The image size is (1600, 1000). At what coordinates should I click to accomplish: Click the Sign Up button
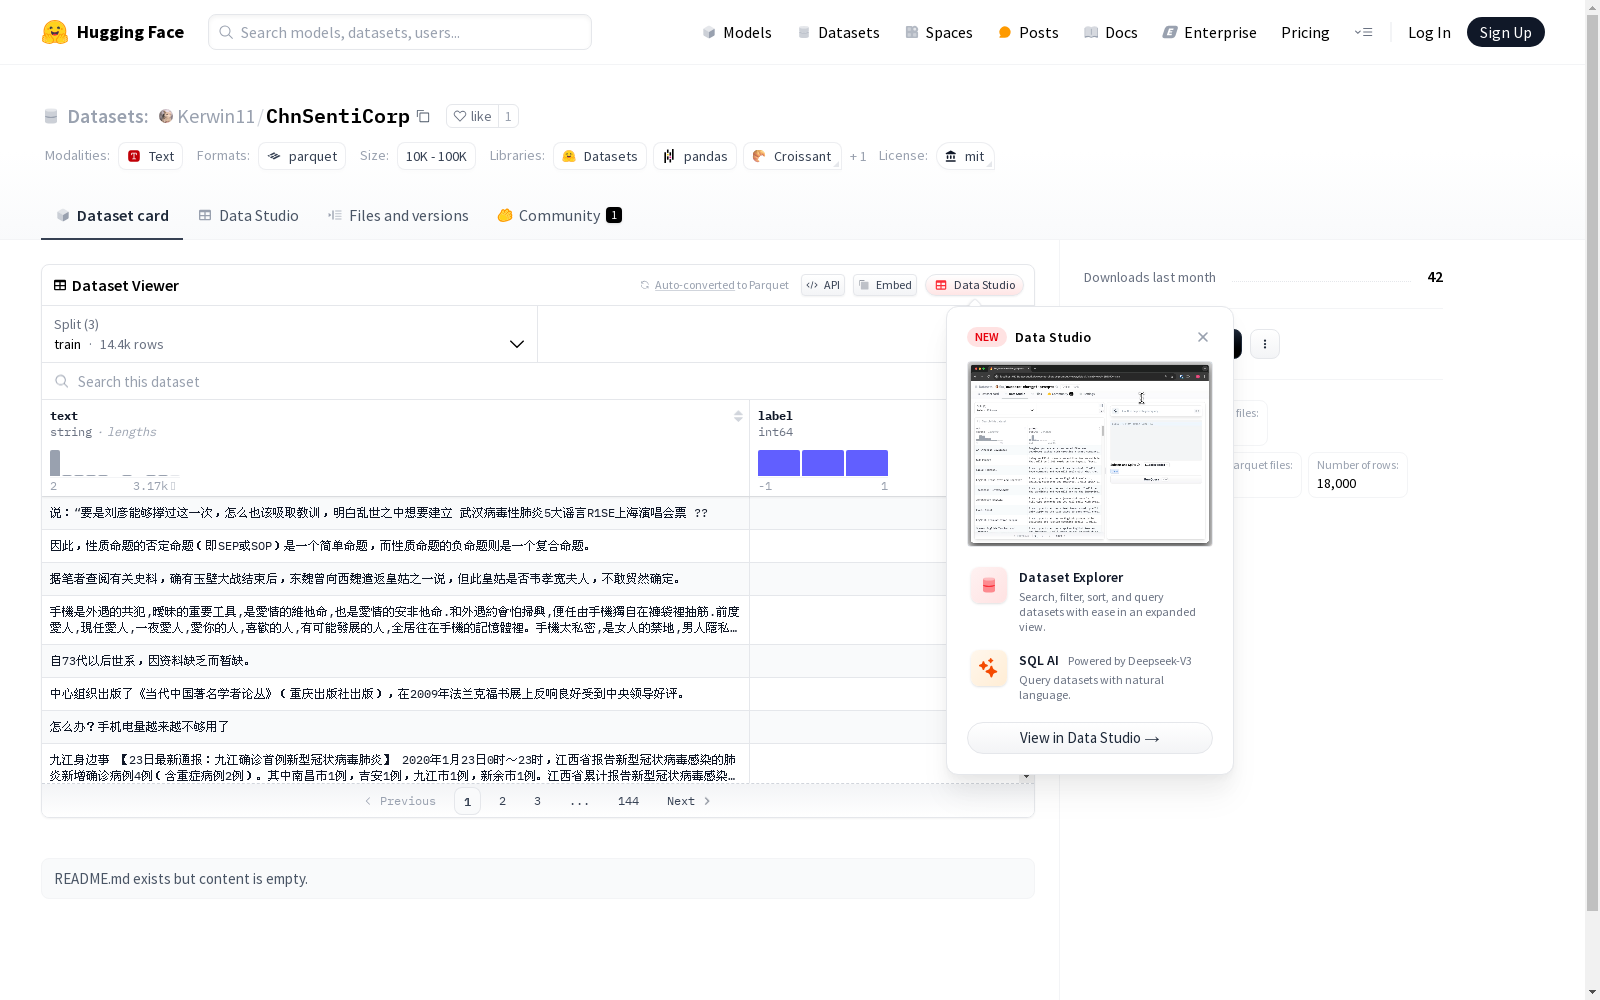pyautogui.click(x=1505, y=32)
